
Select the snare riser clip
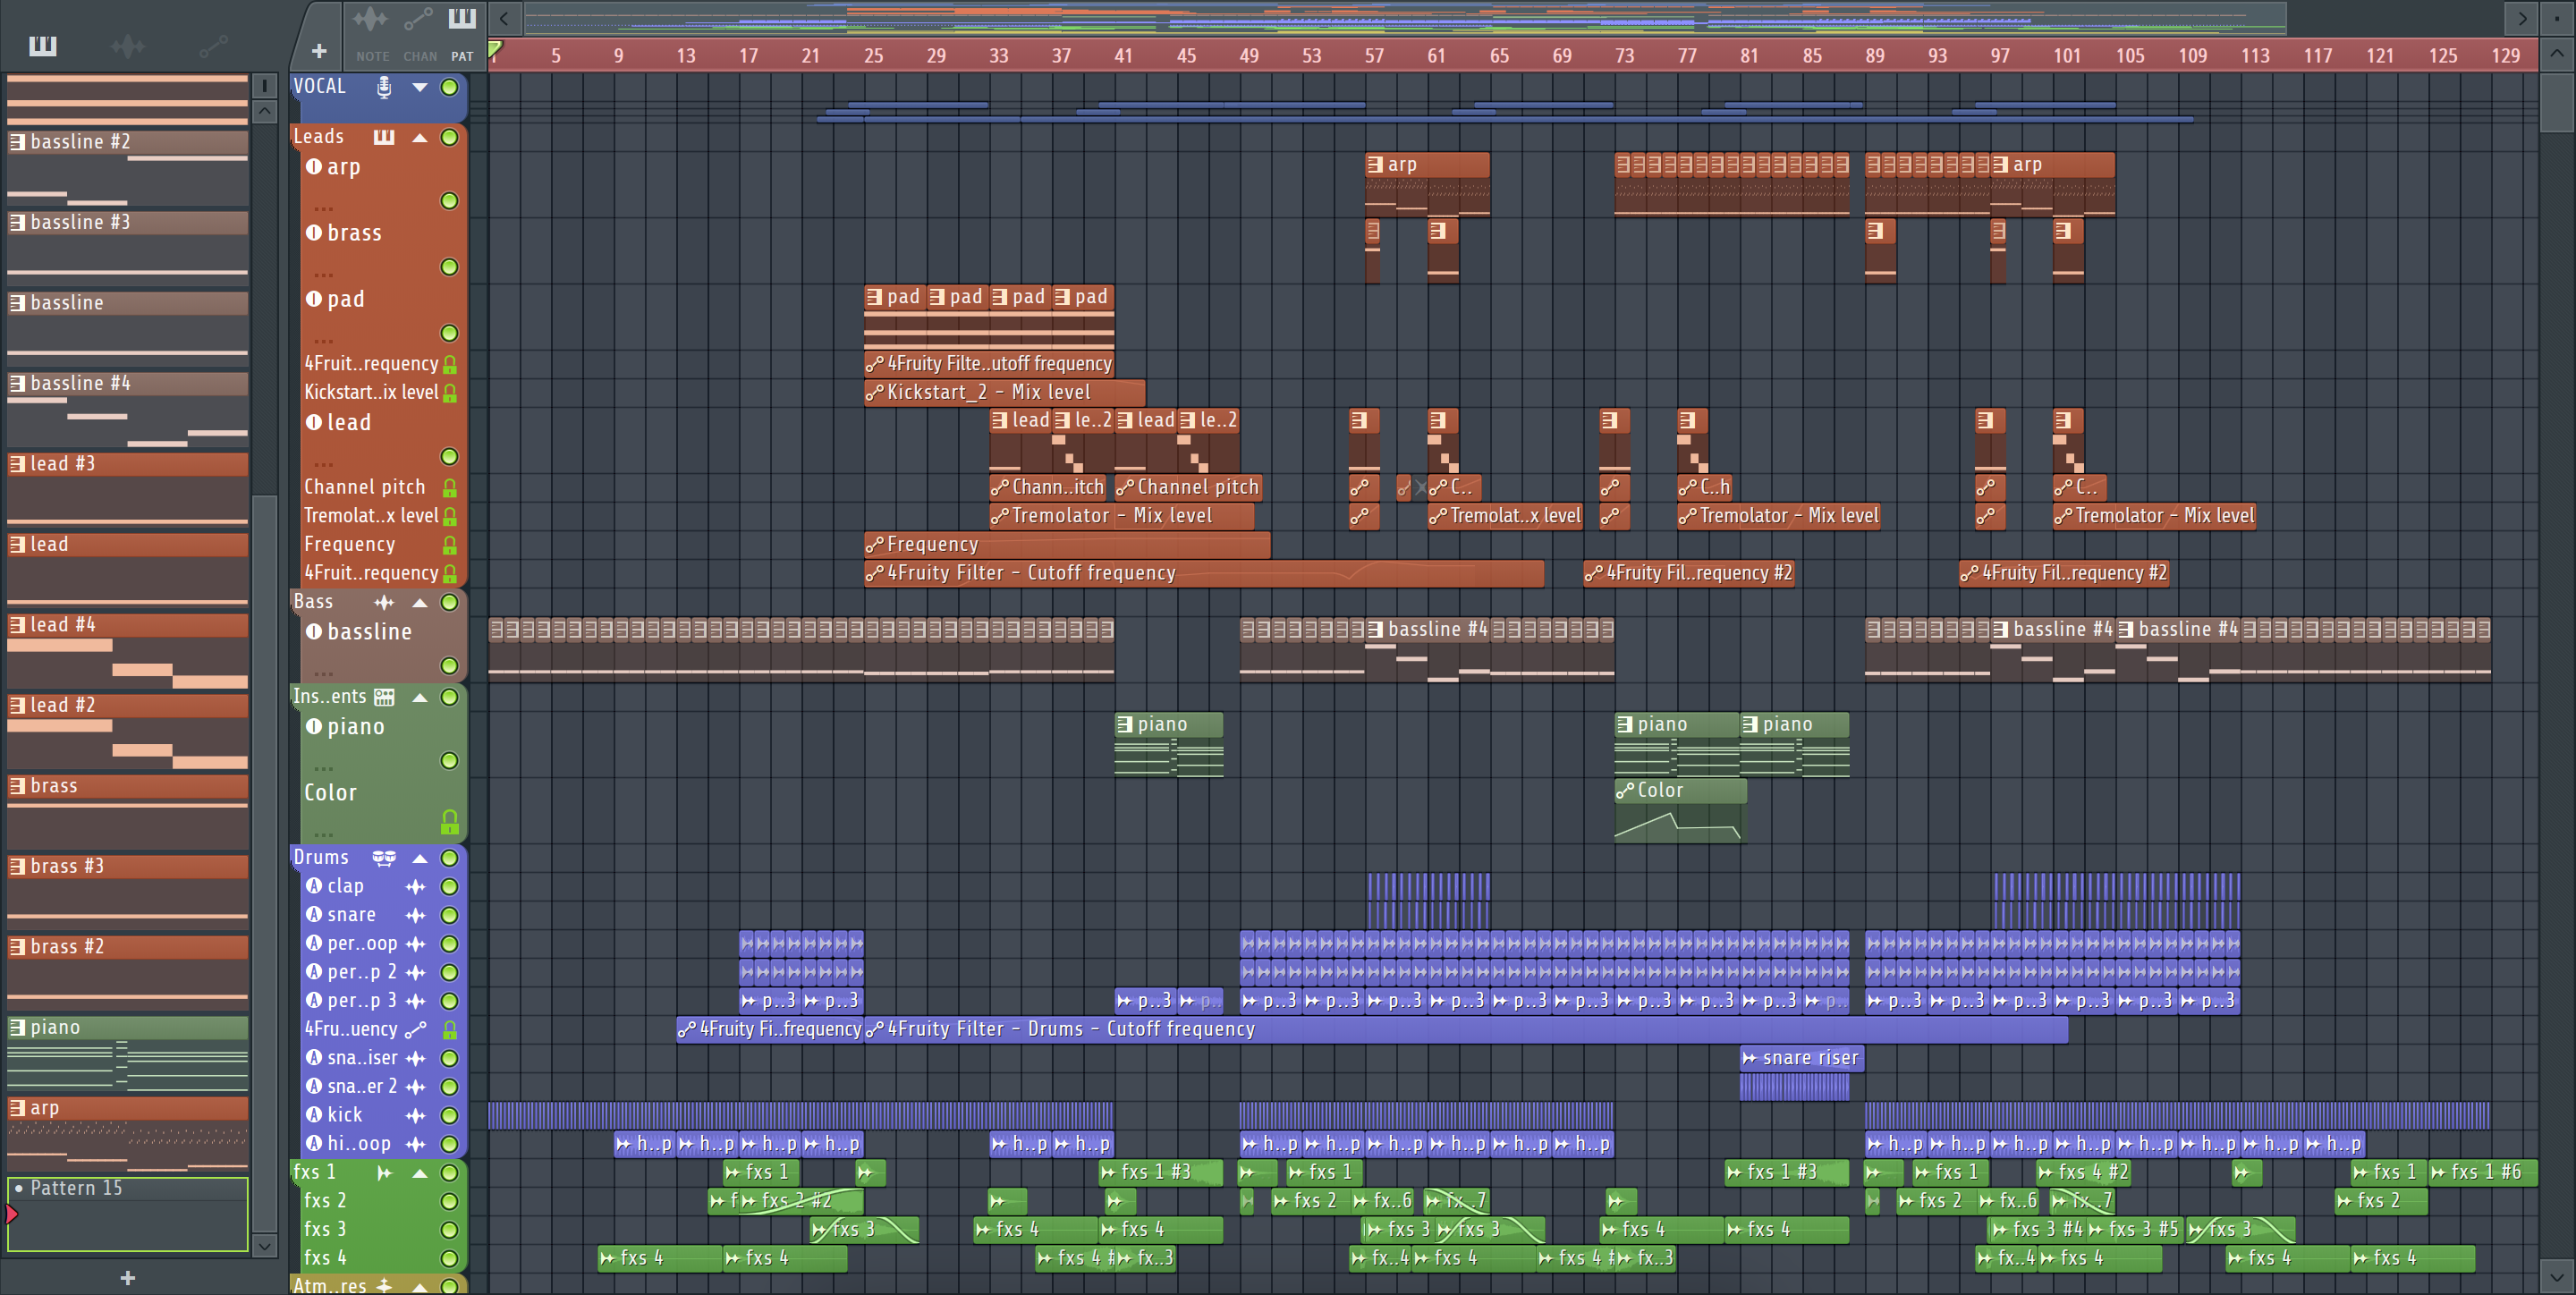[1801, 1058]
